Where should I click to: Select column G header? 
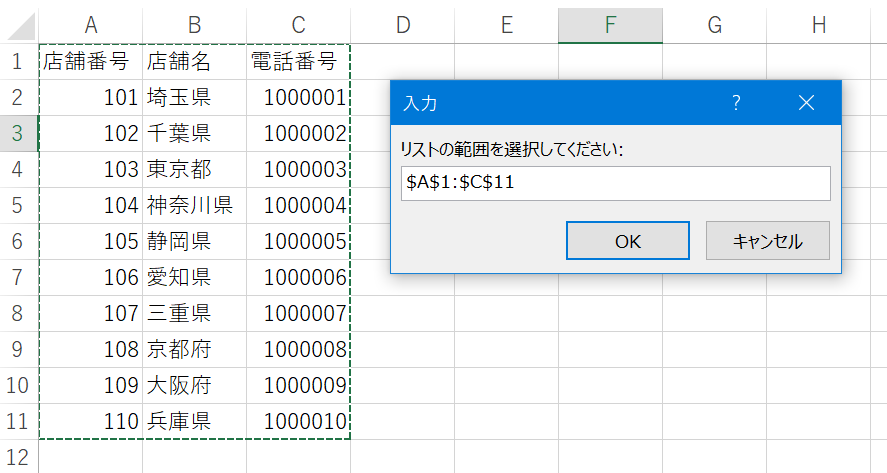tap(714, 25)
